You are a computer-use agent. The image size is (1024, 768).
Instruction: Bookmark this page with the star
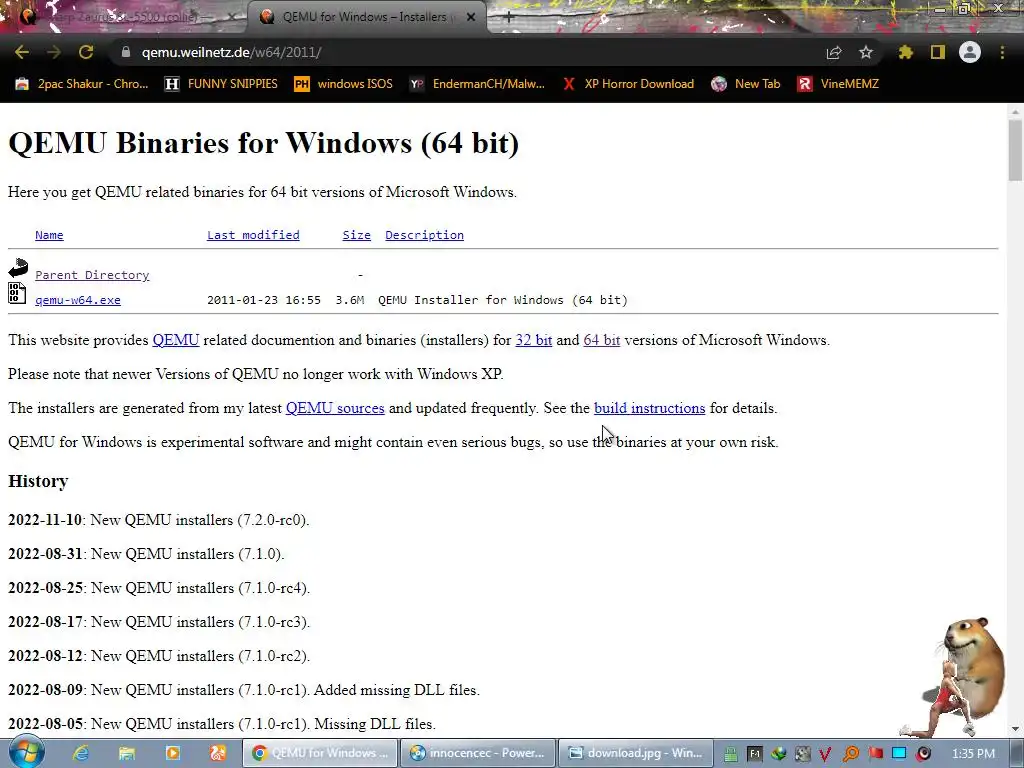click(866, 52)
